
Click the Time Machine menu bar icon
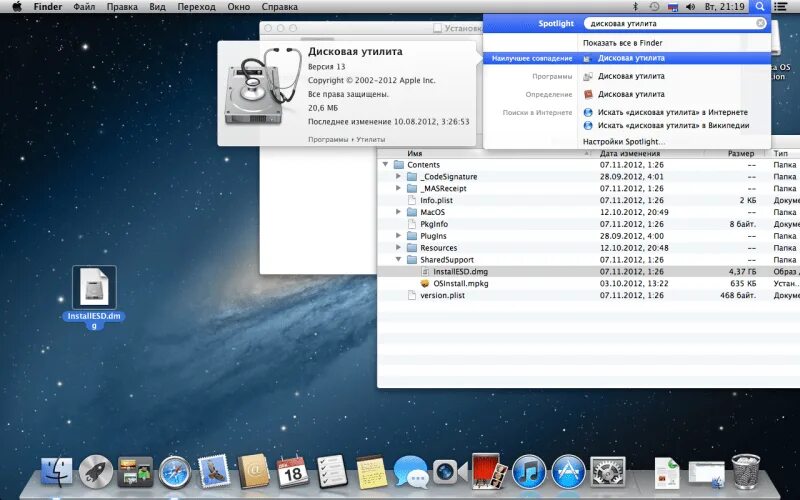click(x=654, y=7)
